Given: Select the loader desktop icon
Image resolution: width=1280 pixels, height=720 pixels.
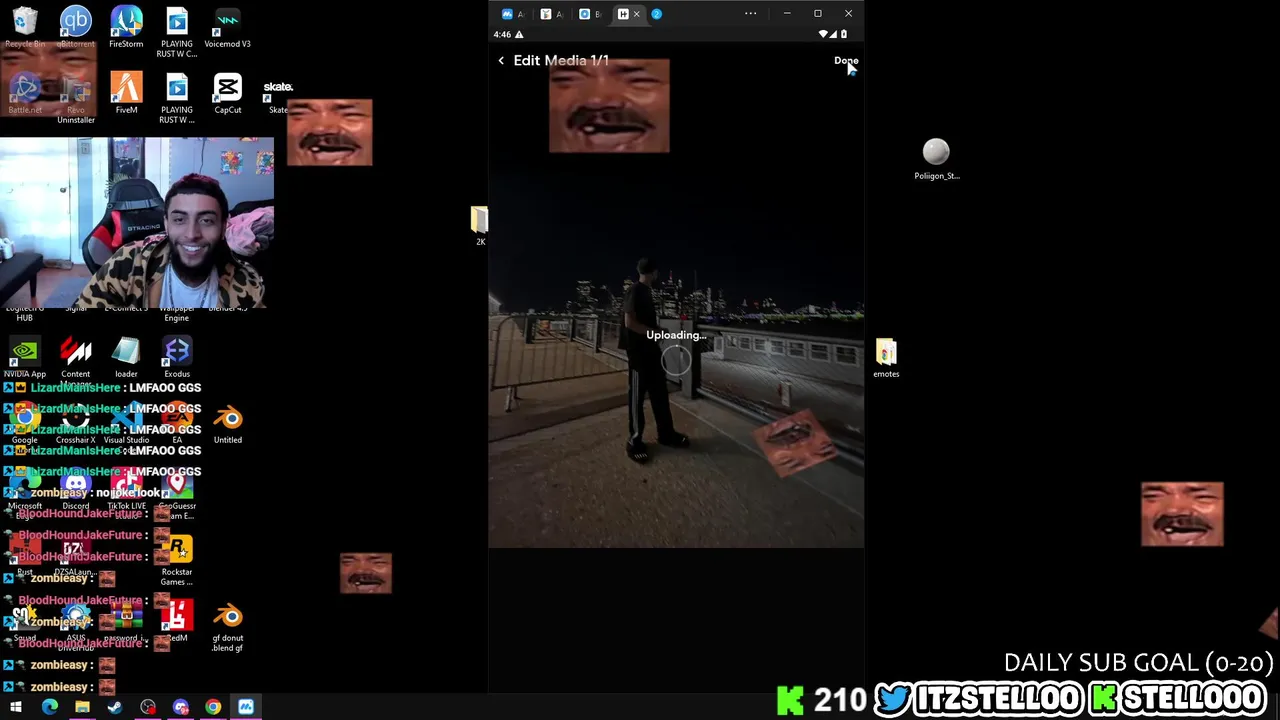Looking at the screenshot, I should [x=126, y=358].
